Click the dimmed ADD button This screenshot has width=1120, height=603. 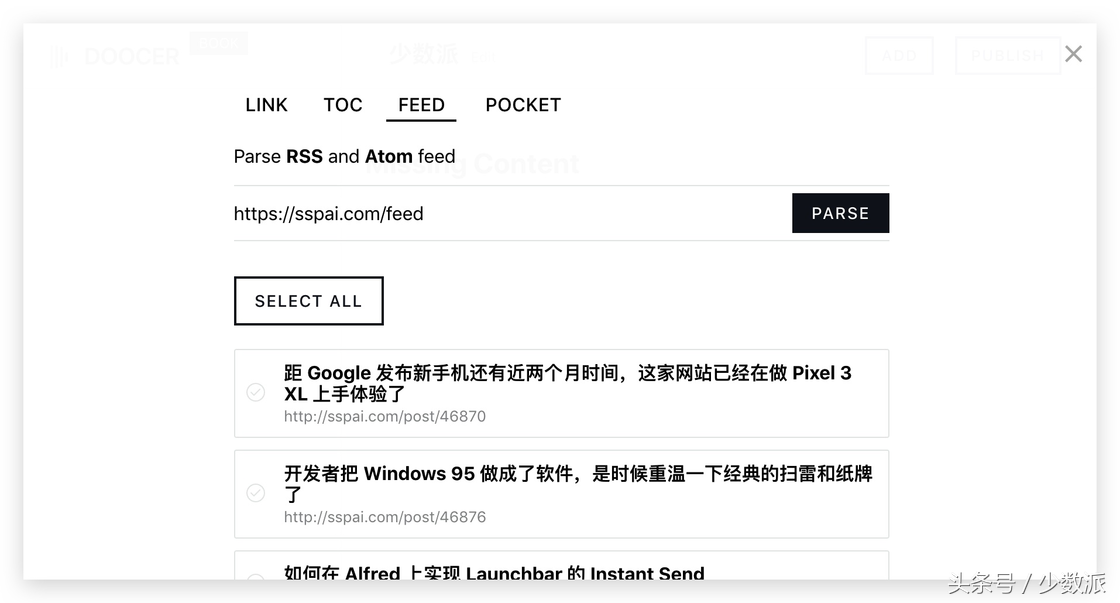click(899, 56)
